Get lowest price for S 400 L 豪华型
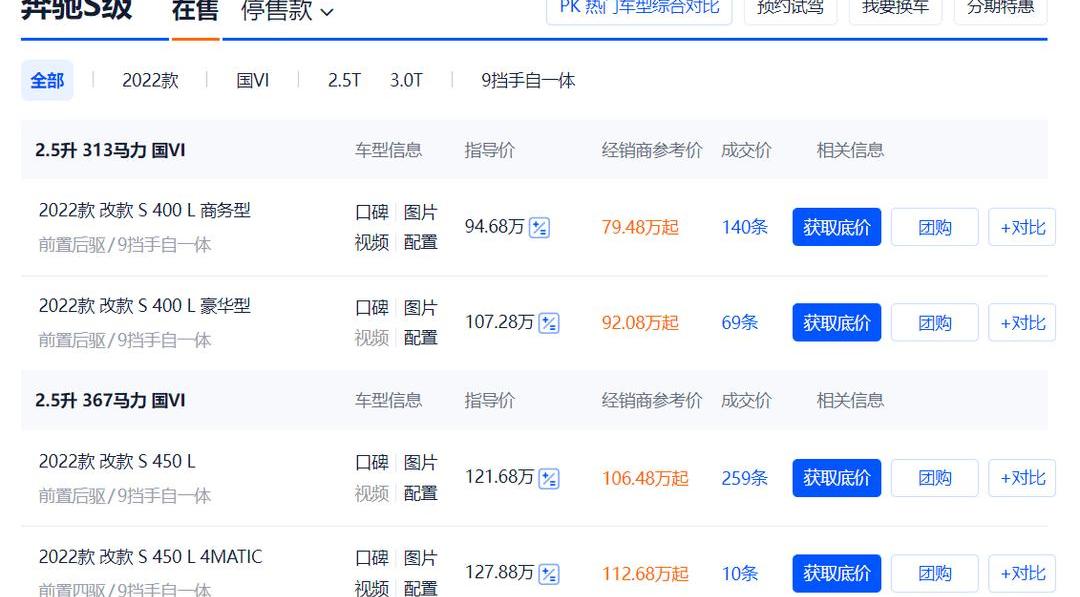The height and width of the screenshot is (597, 1080). tap(837, 323)
